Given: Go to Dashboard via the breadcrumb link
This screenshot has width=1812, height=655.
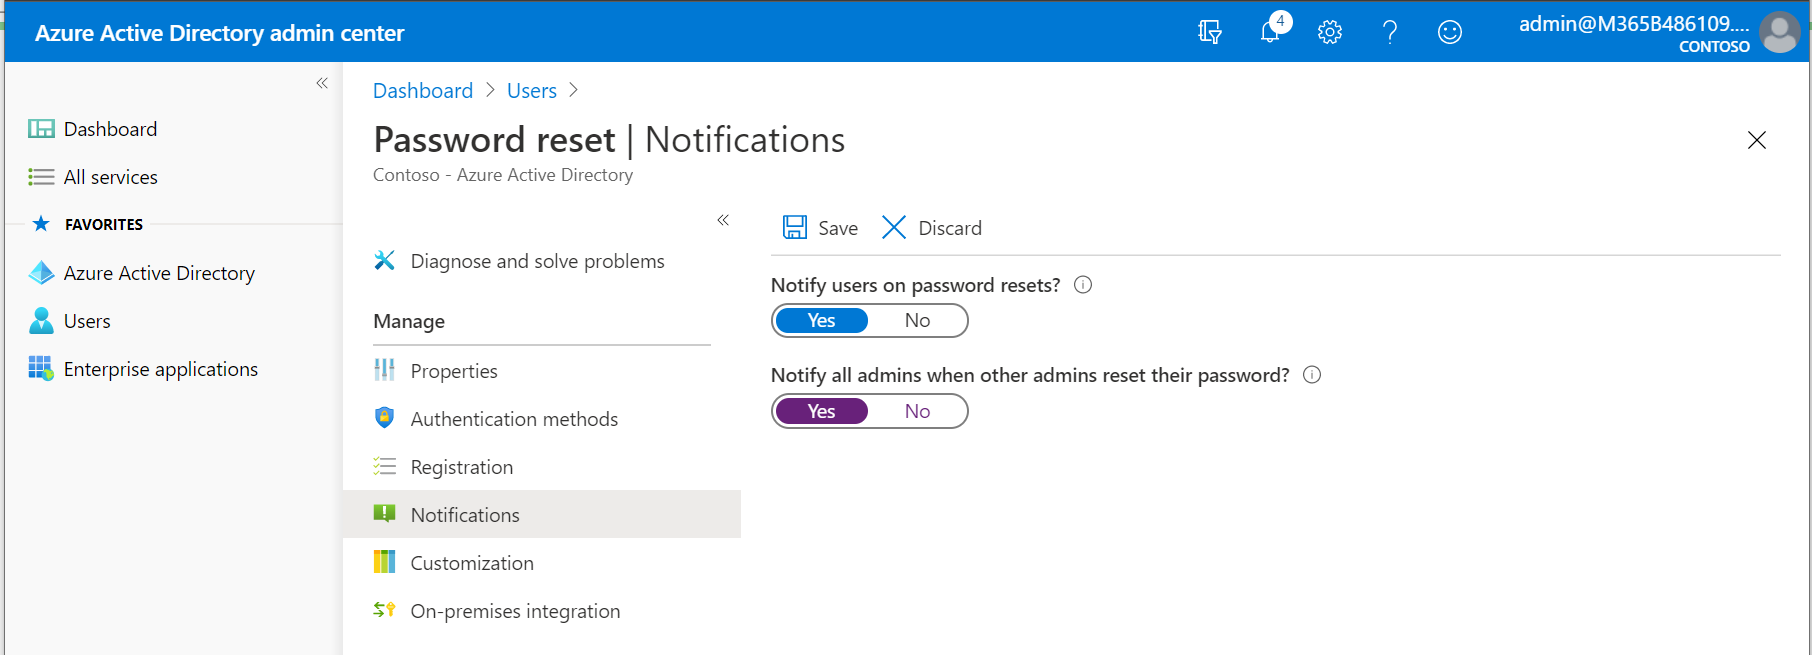Looking at the screenshot, I should point(423,90).
